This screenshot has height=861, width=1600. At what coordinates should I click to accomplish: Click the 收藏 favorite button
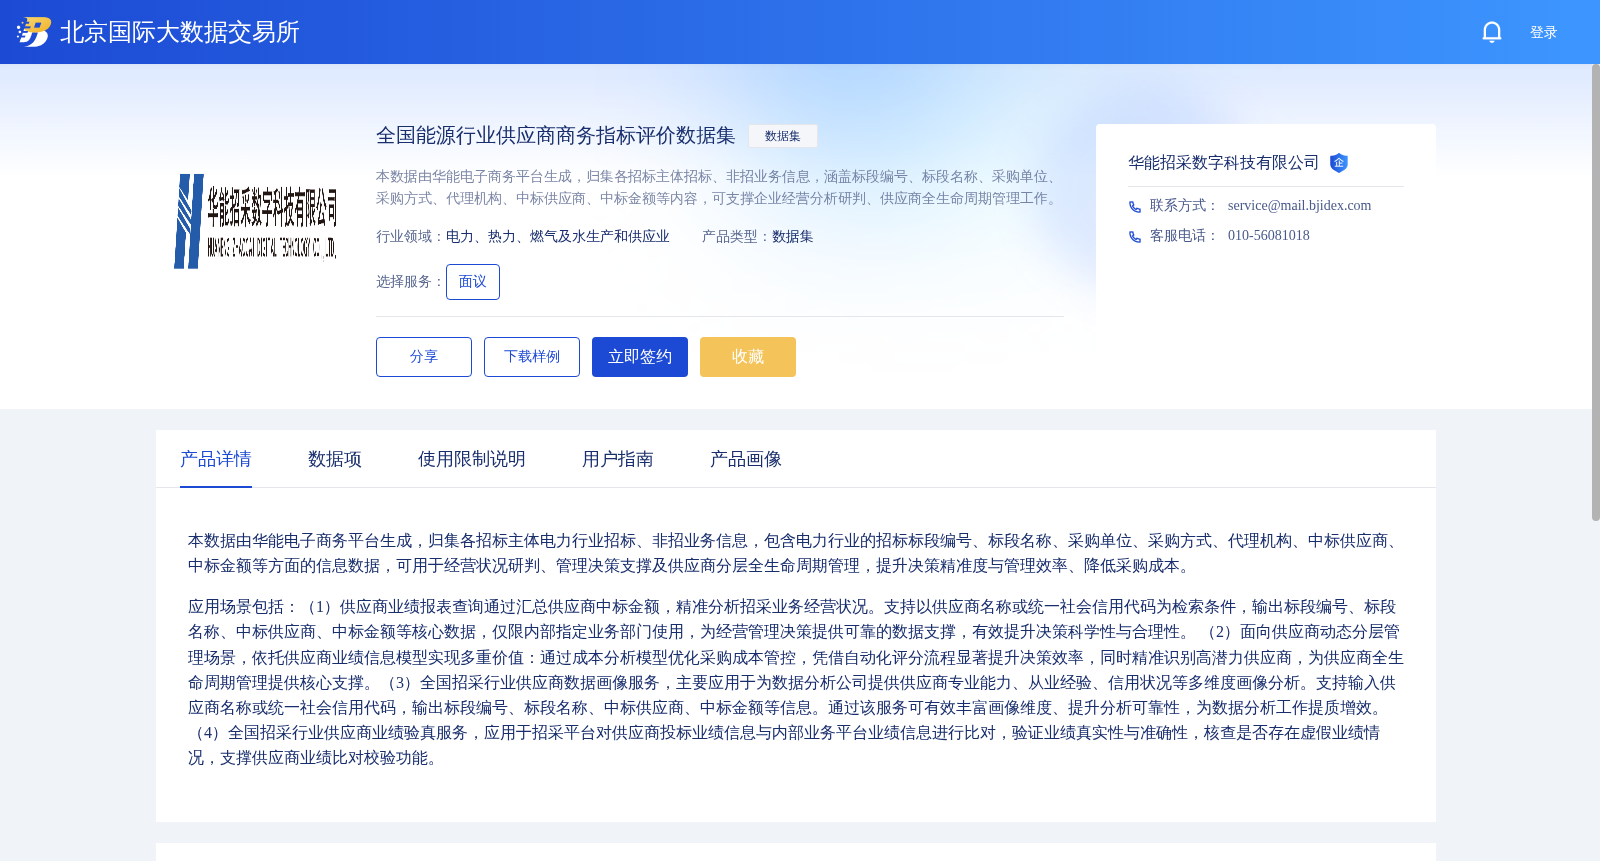pyautogui.click(x=748, y=357)
